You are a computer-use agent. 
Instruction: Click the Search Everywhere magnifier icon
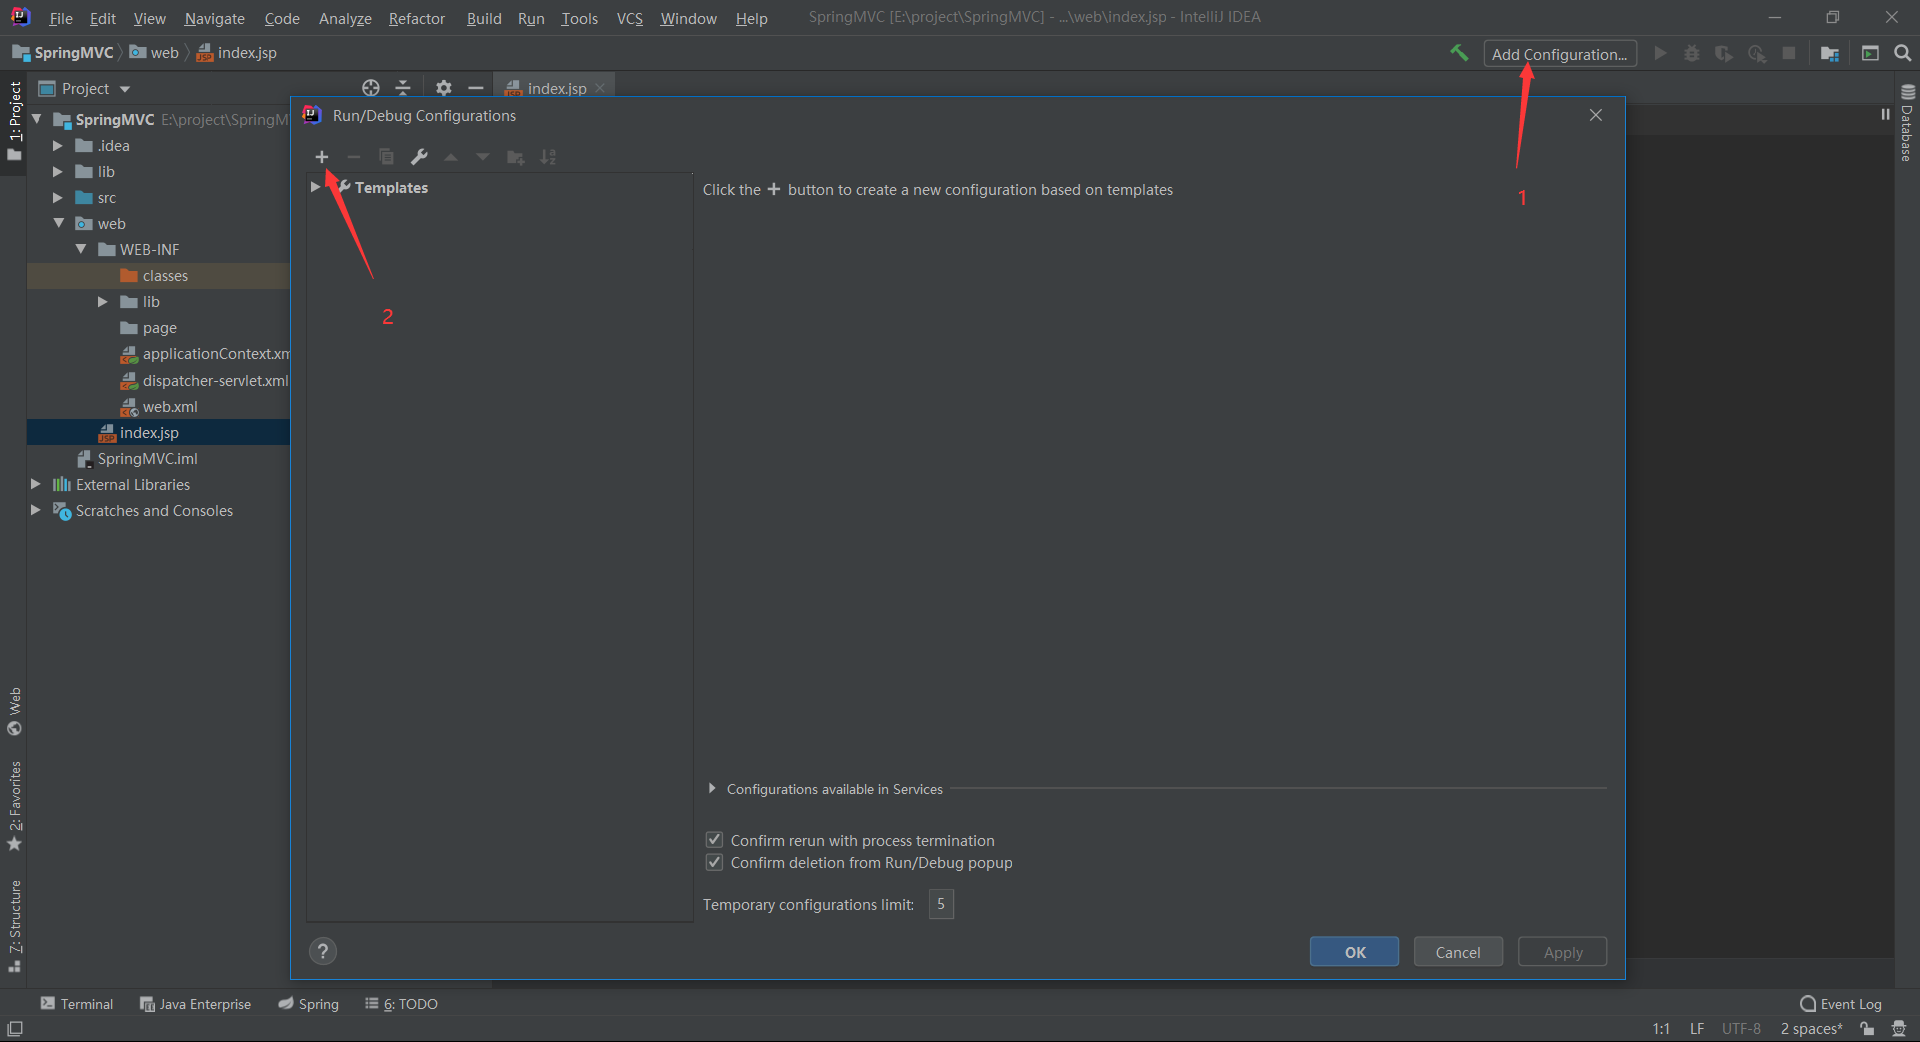coord(1903,53)
